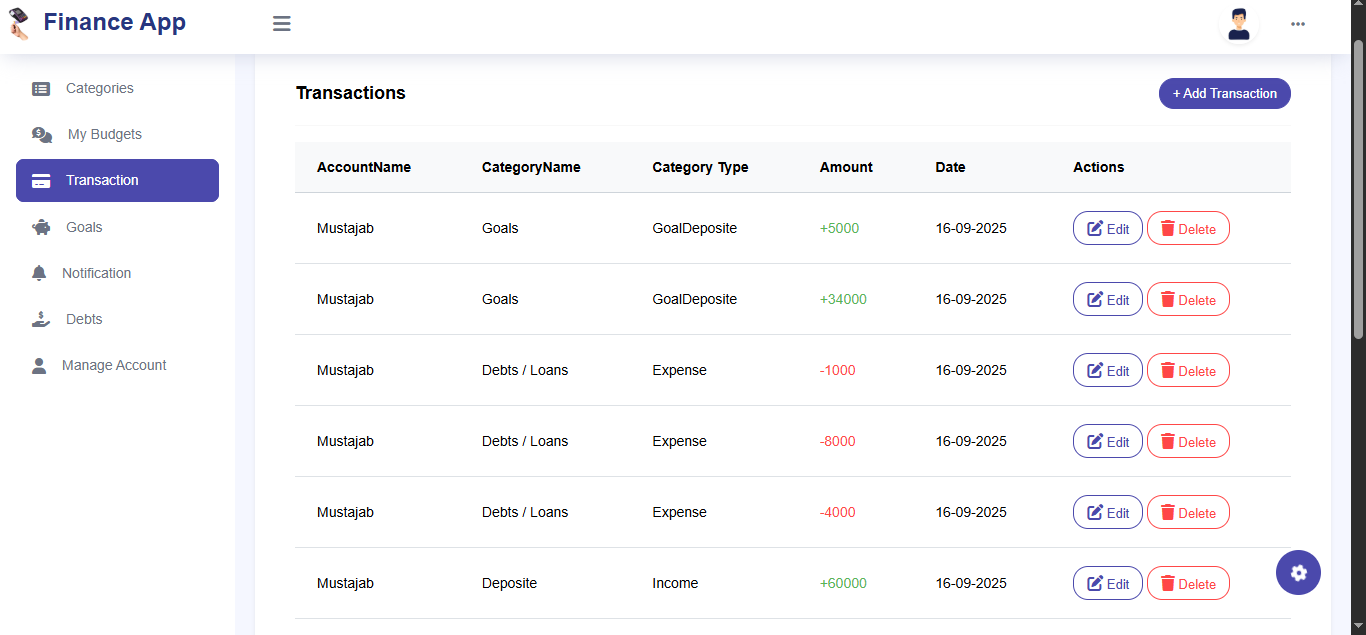Delete the -8000 Debts / Loans expense
Image resolution: width=1366 pixels, height=635 pixels.
click(1187, 442)
